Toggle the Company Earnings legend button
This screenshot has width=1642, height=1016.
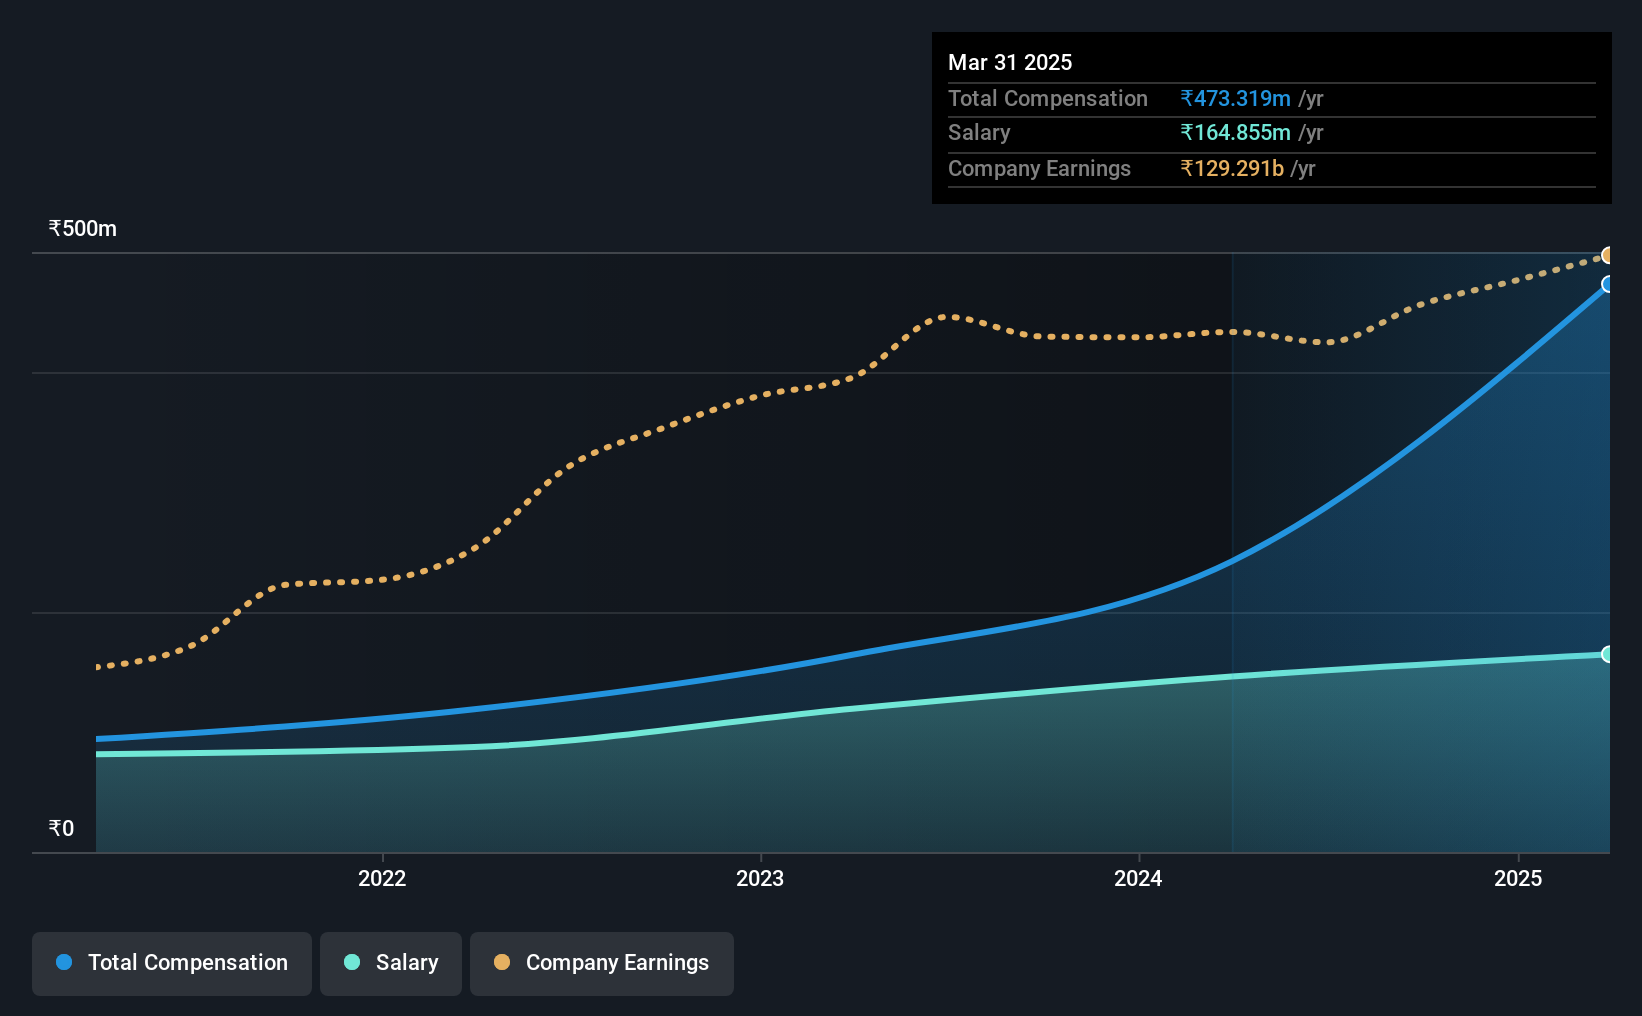[x=602, y=963]
